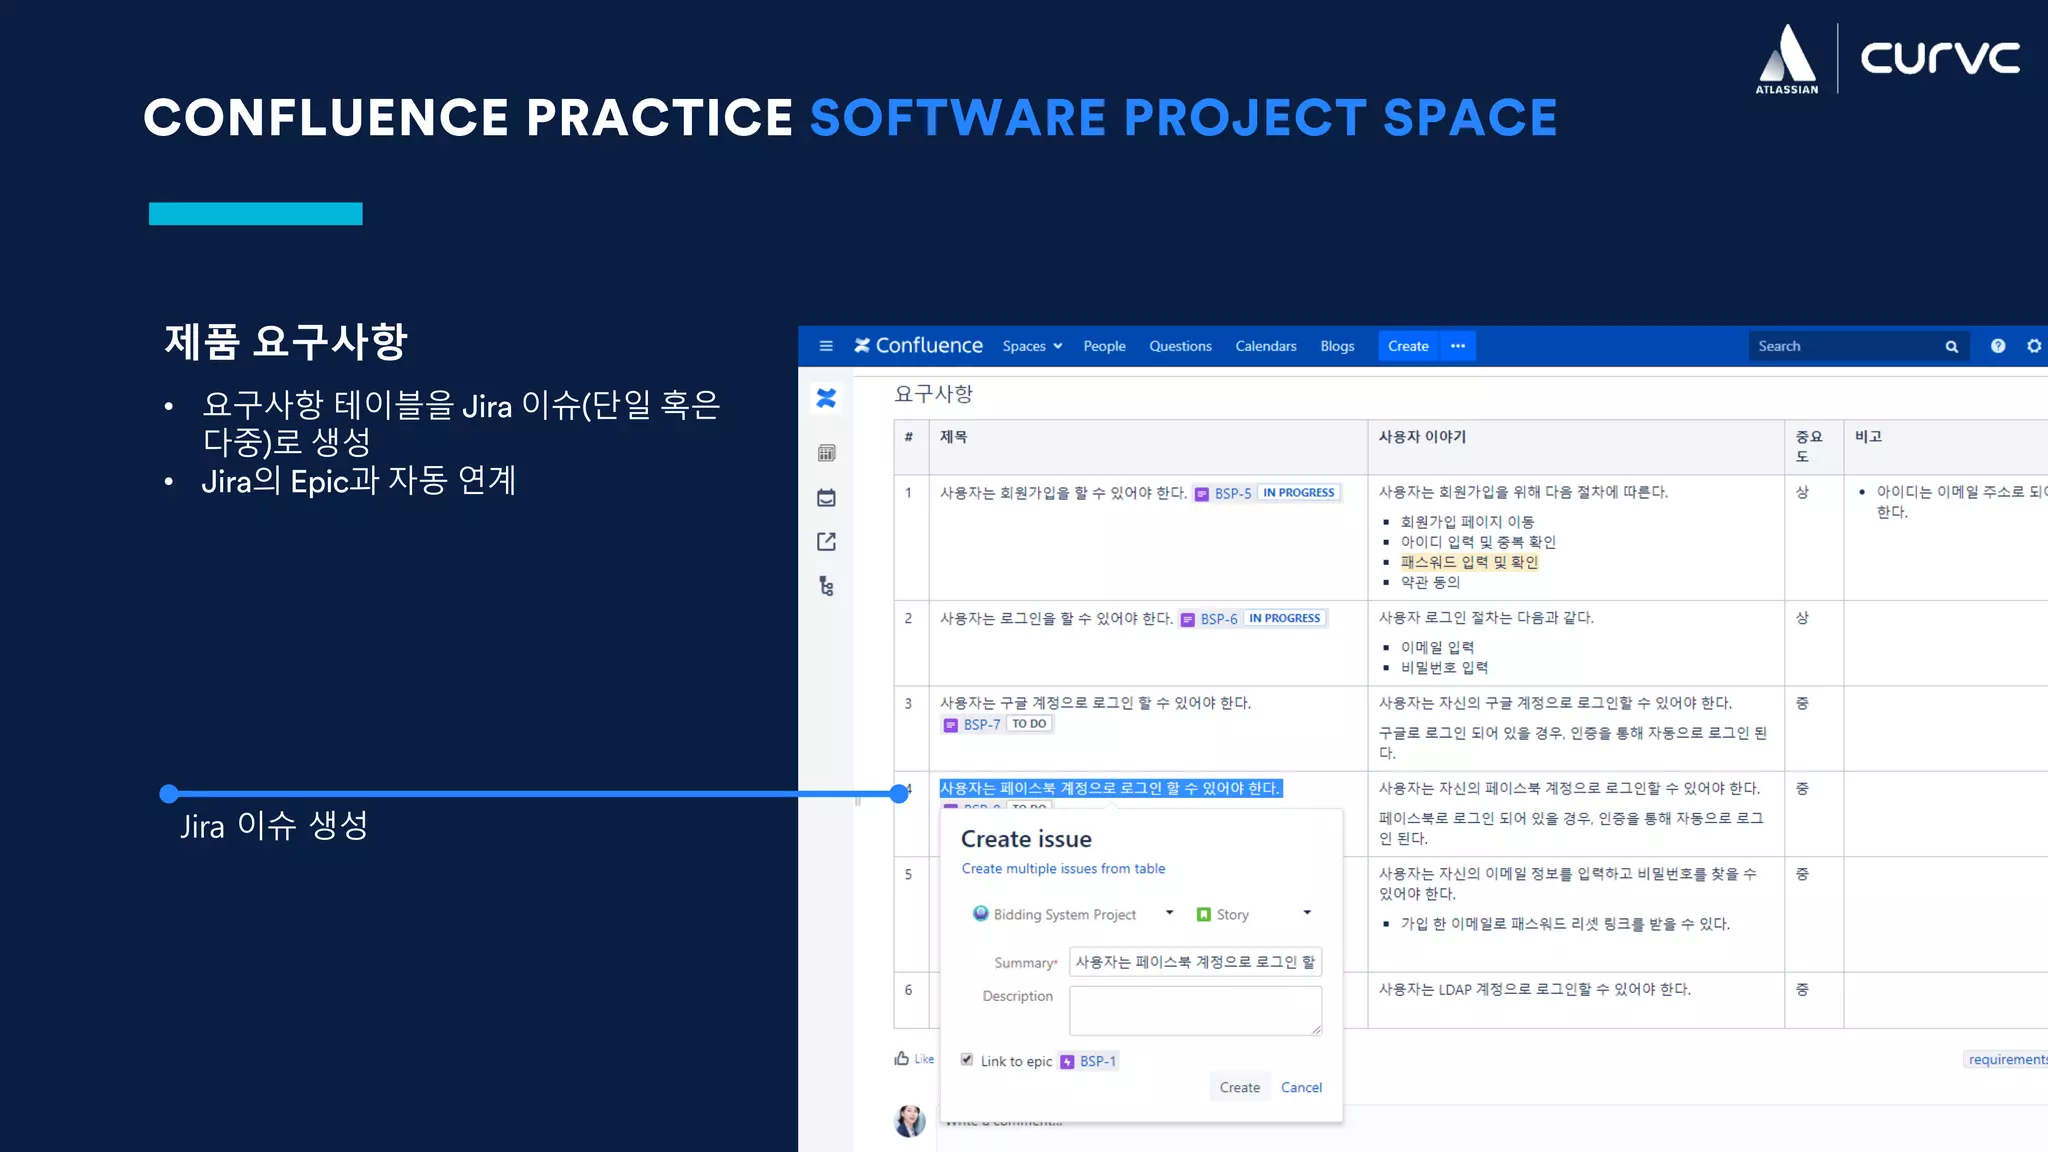Click the BSP-6 issue type icon
Viewport: 2048px width, 1152px height.
pyautogui.click(x=1188, y=620)
